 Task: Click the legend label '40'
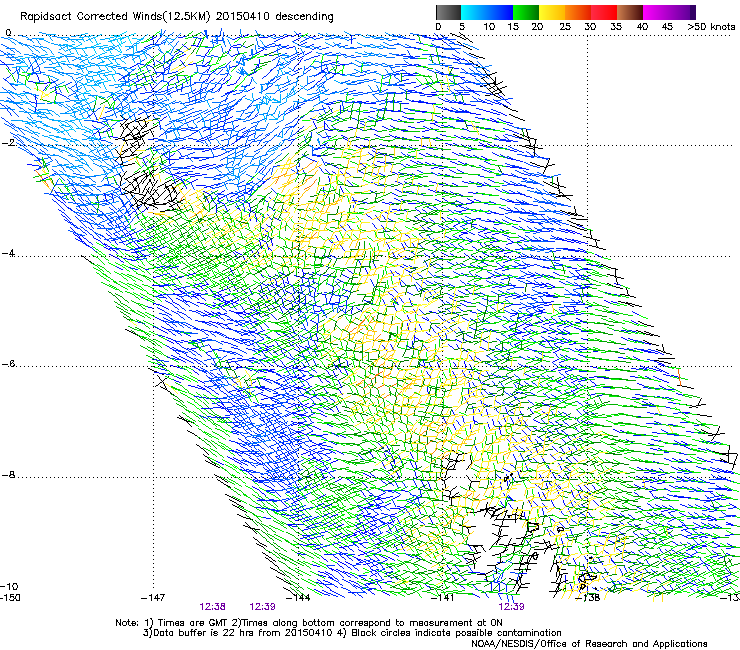tap(642, 26)
